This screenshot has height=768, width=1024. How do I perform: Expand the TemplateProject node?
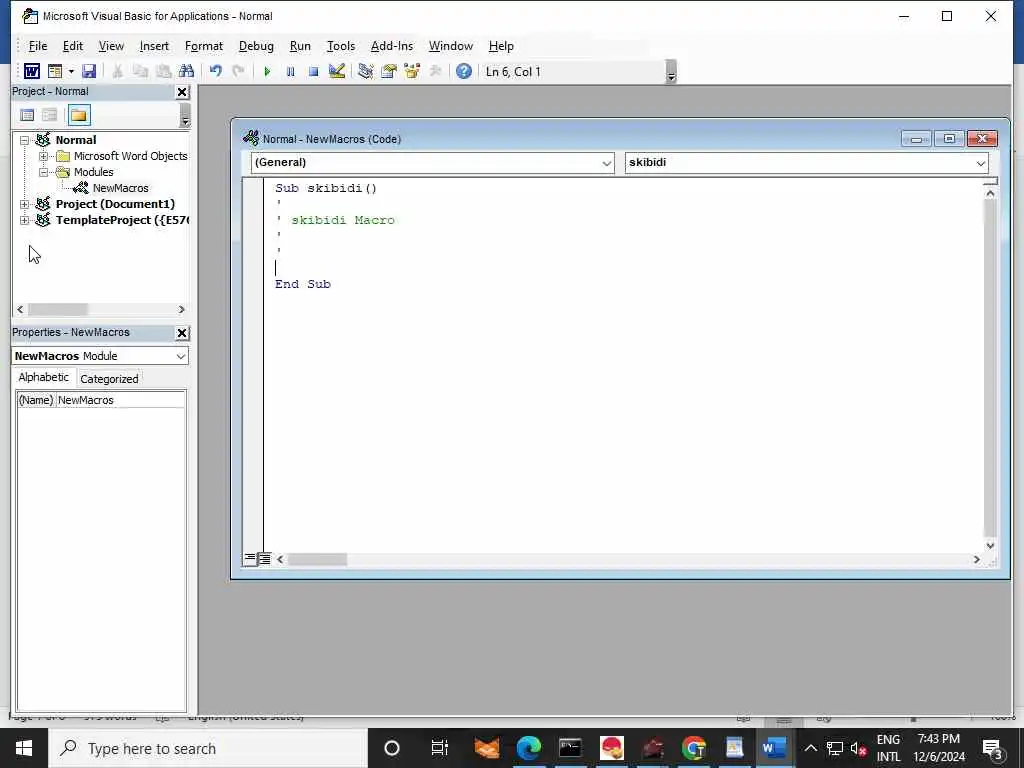(24, 220)
